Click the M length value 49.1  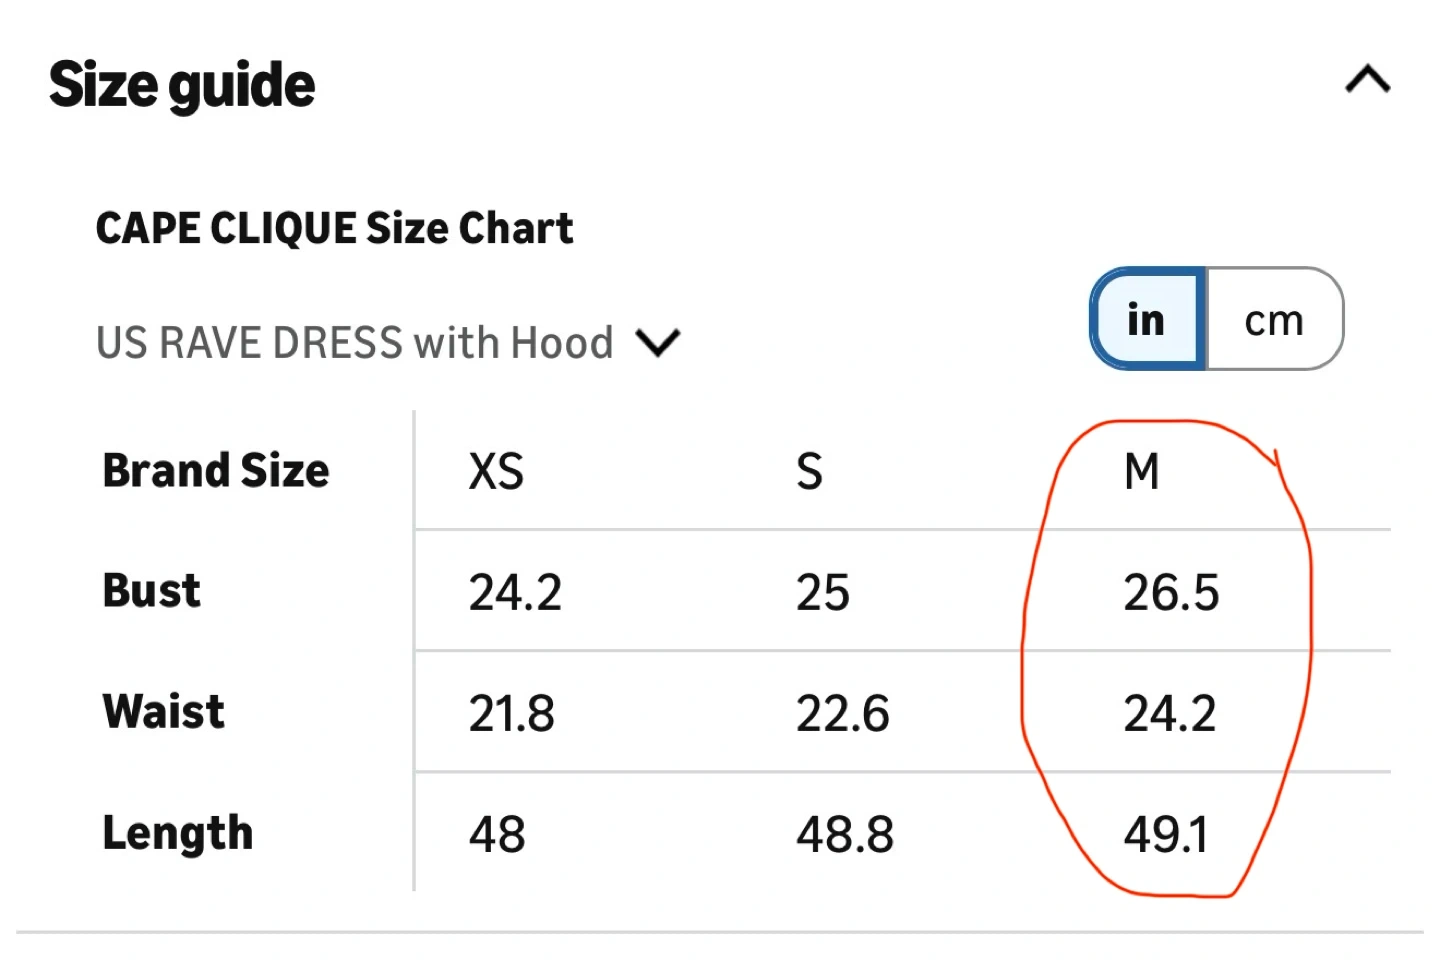click(x=1166, y=835)
